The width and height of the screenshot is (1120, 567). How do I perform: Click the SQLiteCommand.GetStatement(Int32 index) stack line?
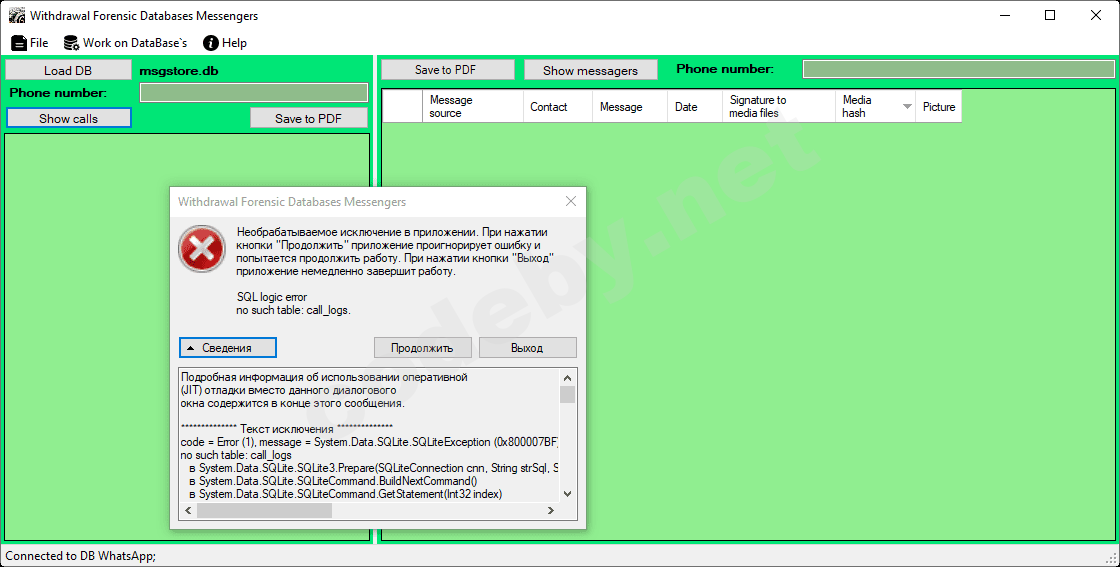346,493
